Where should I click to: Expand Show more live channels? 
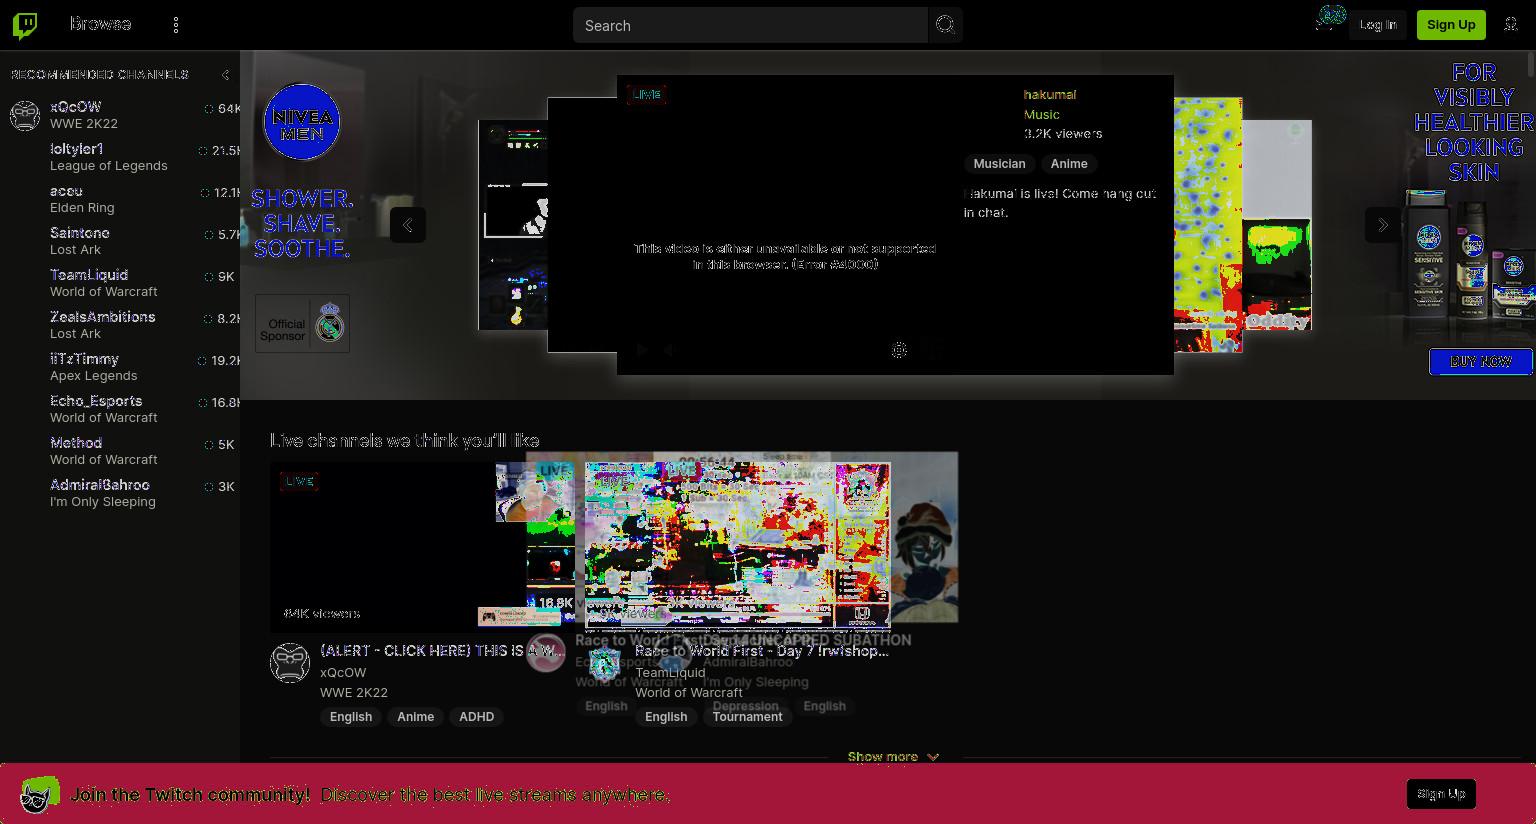tap(893, 756)
